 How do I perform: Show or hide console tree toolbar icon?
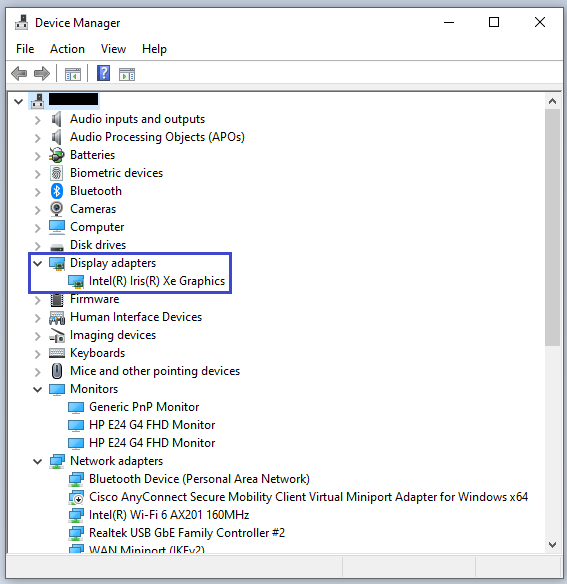click(x=73, y=74)
